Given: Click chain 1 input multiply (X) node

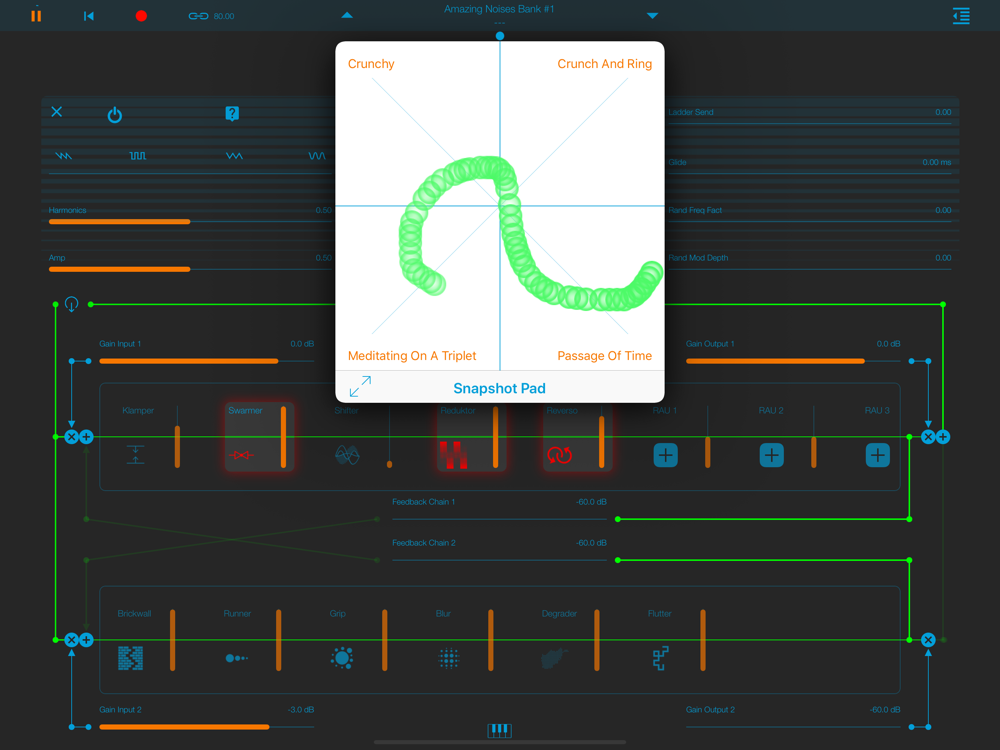Looking at the screenshot, I should (71, 437).
